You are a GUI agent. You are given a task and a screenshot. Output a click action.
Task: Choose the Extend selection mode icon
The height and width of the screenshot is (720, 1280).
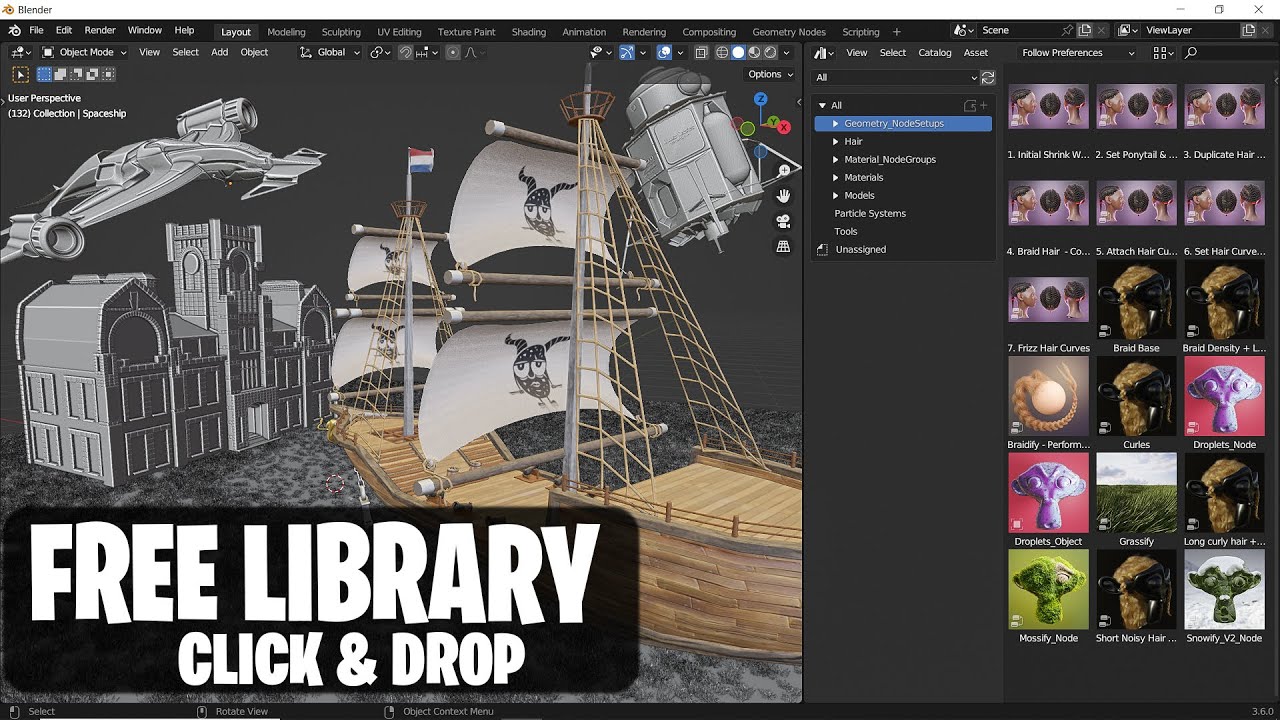point(60,74)
